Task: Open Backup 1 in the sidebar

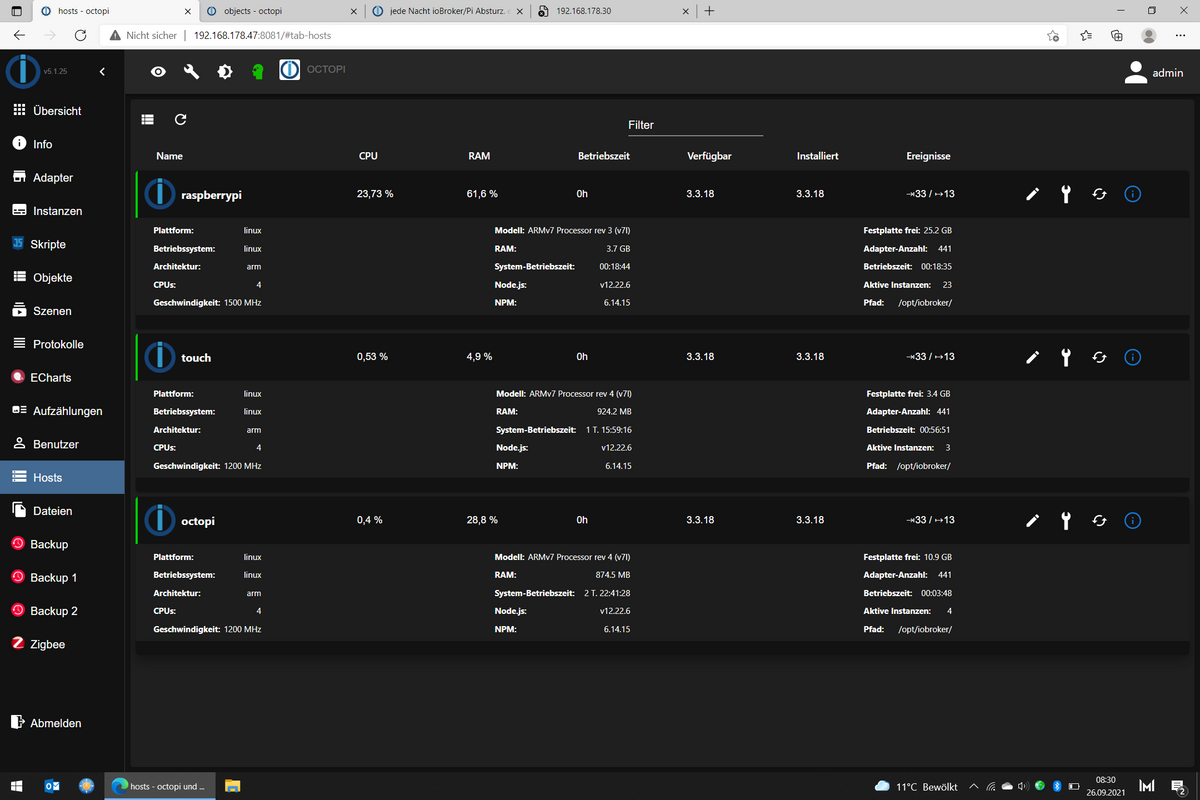Action: coord(62,577)
